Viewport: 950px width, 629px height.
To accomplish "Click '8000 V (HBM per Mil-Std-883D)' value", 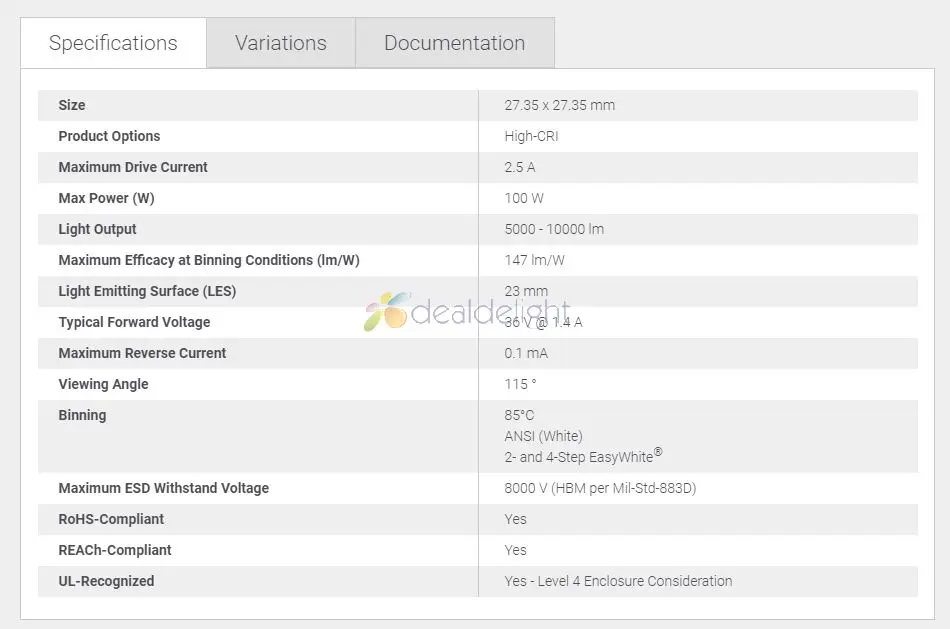I will coord(600,488).
